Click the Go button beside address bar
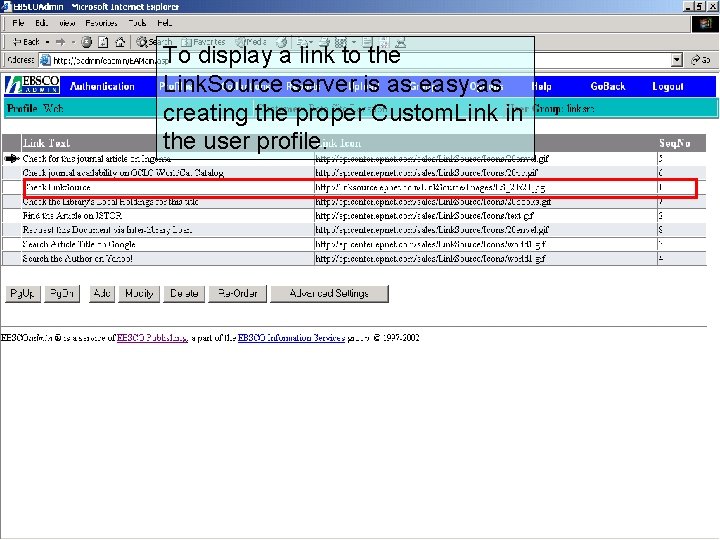 click(701, 60)
